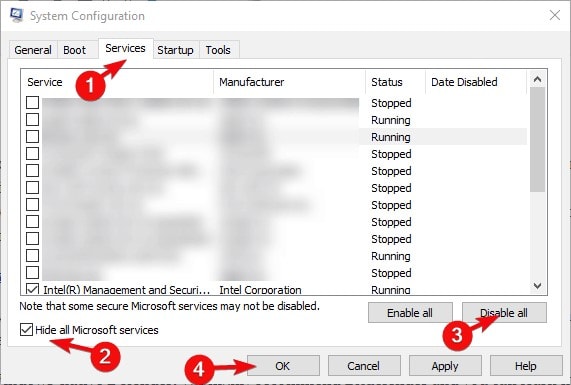Confirm with the OK button
The image size is (571, 385).
click(283, 366)
